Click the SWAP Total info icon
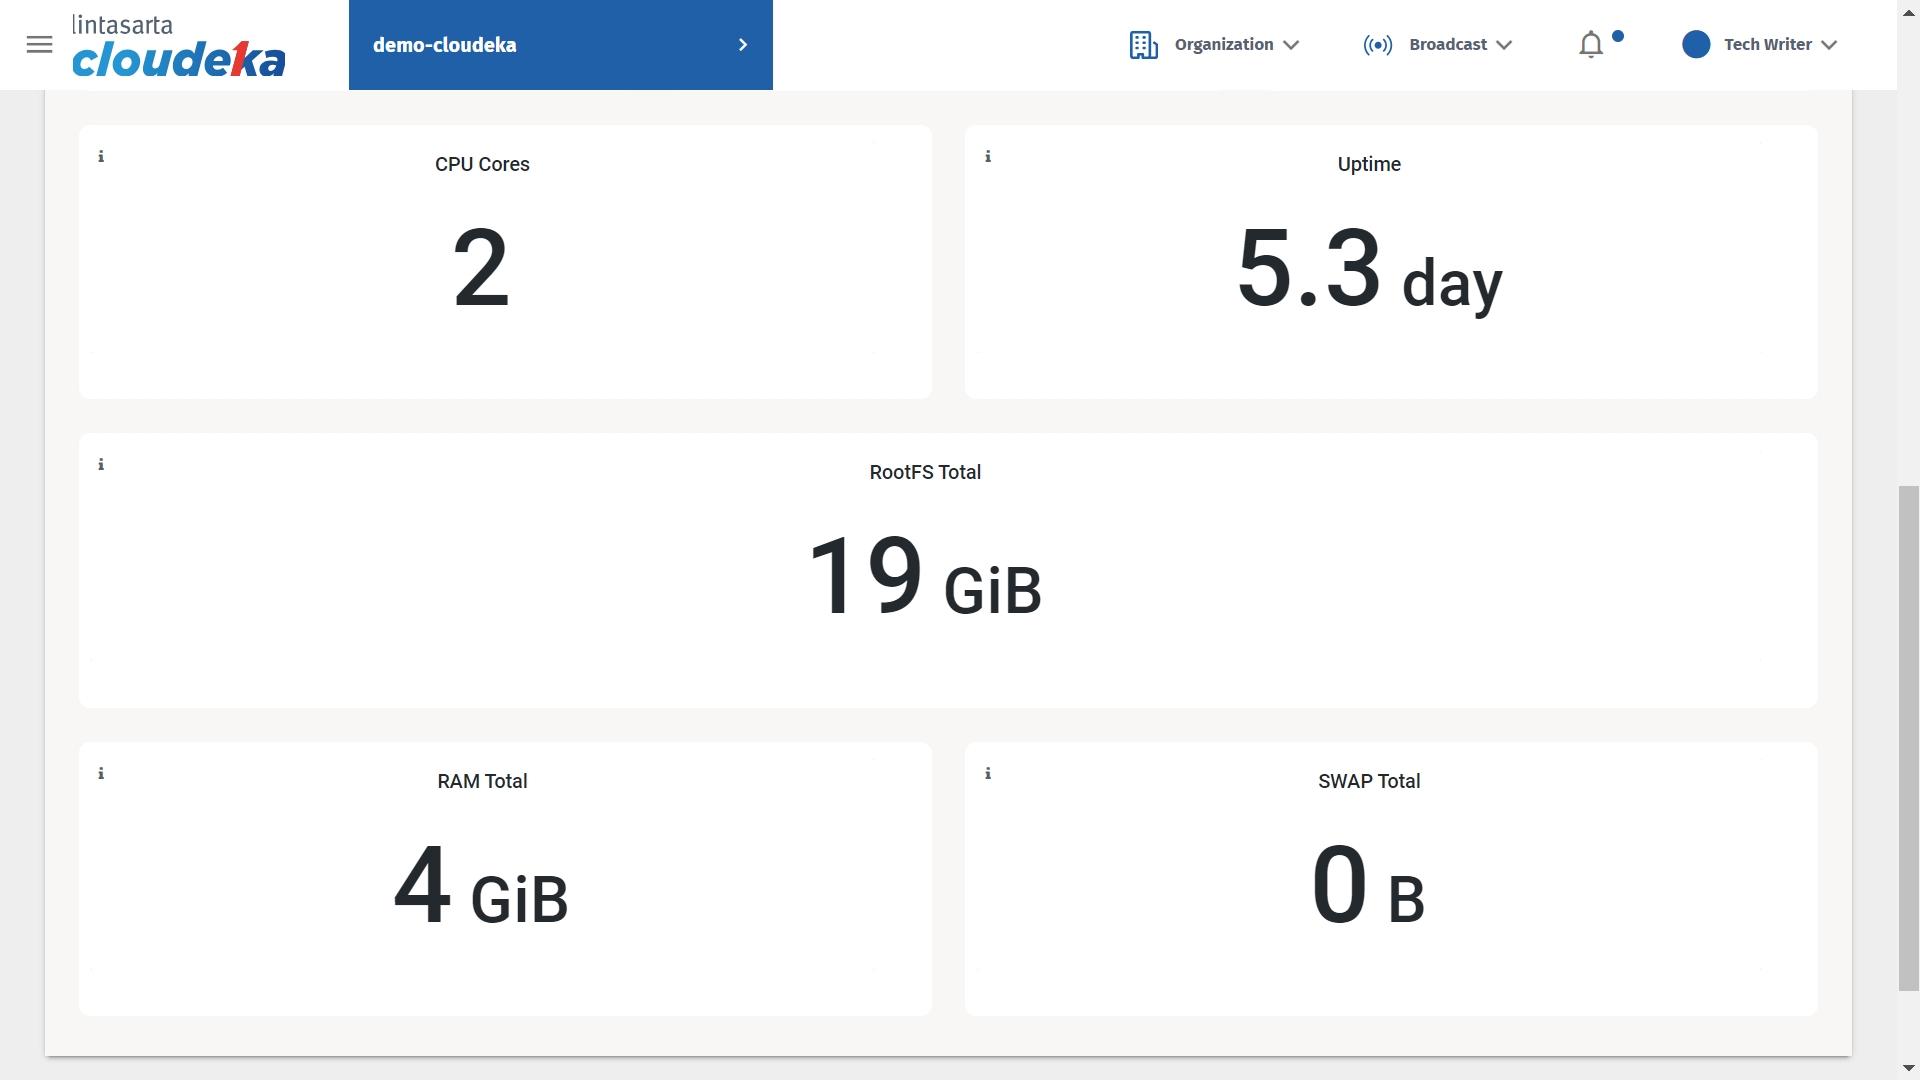1920x1080 pixels. coord(988,774)
